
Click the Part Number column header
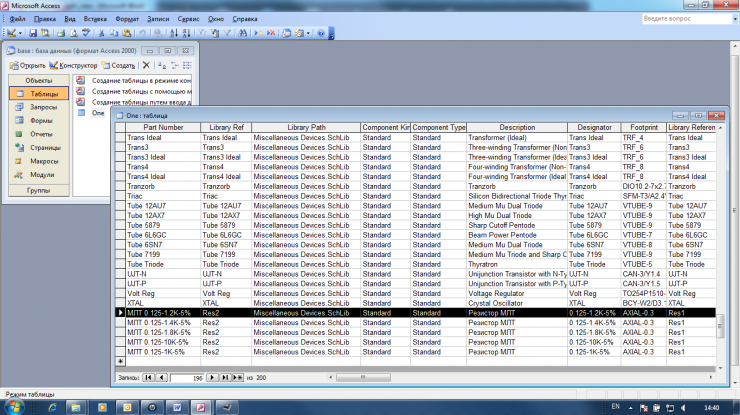(x=163, y=128)
